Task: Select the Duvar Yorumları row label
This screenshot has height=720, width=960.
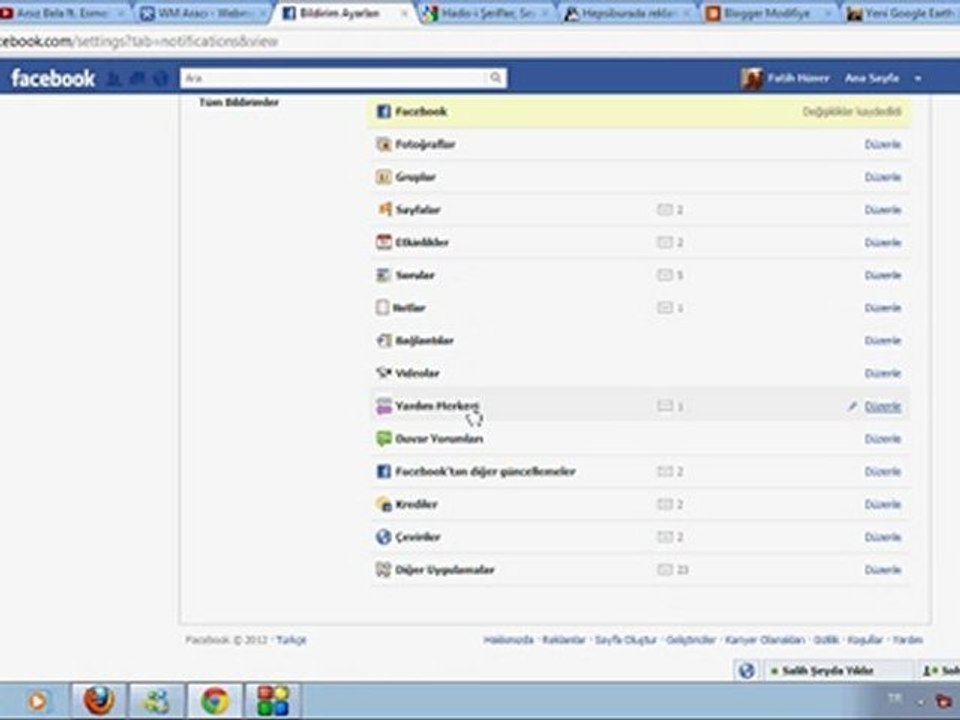Action: pos(439,438)
